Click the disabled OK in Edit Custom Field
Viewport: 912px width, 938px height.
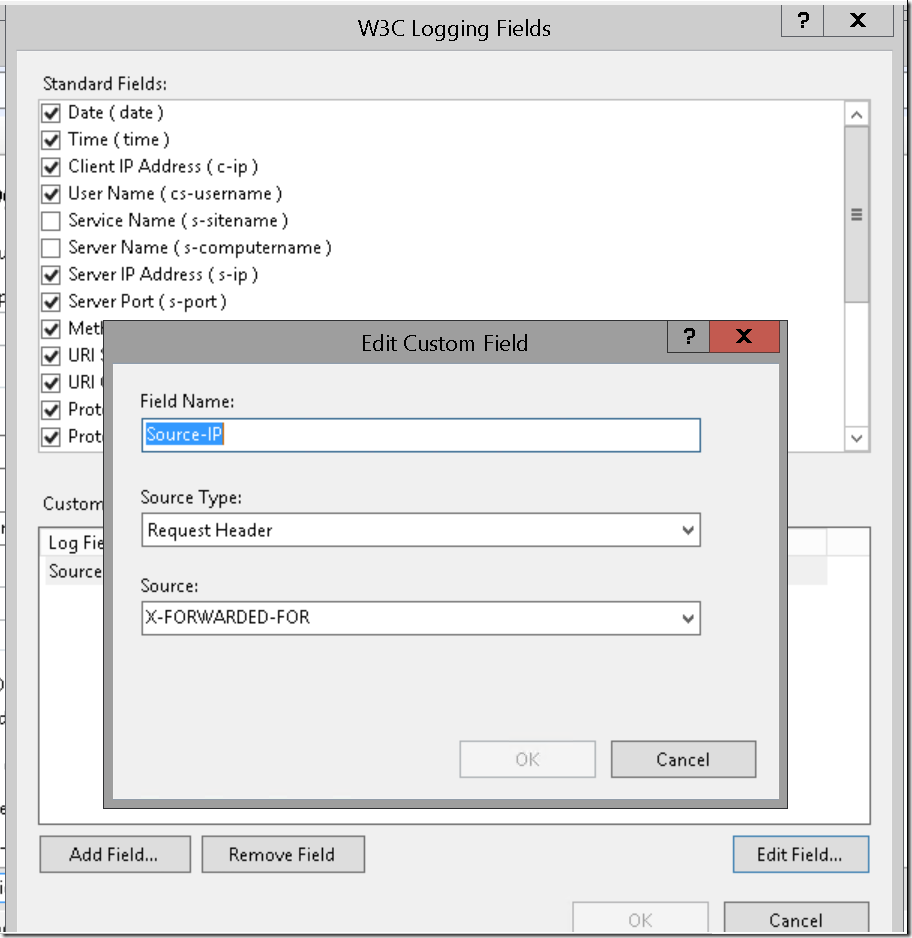(x=527, y=759)
